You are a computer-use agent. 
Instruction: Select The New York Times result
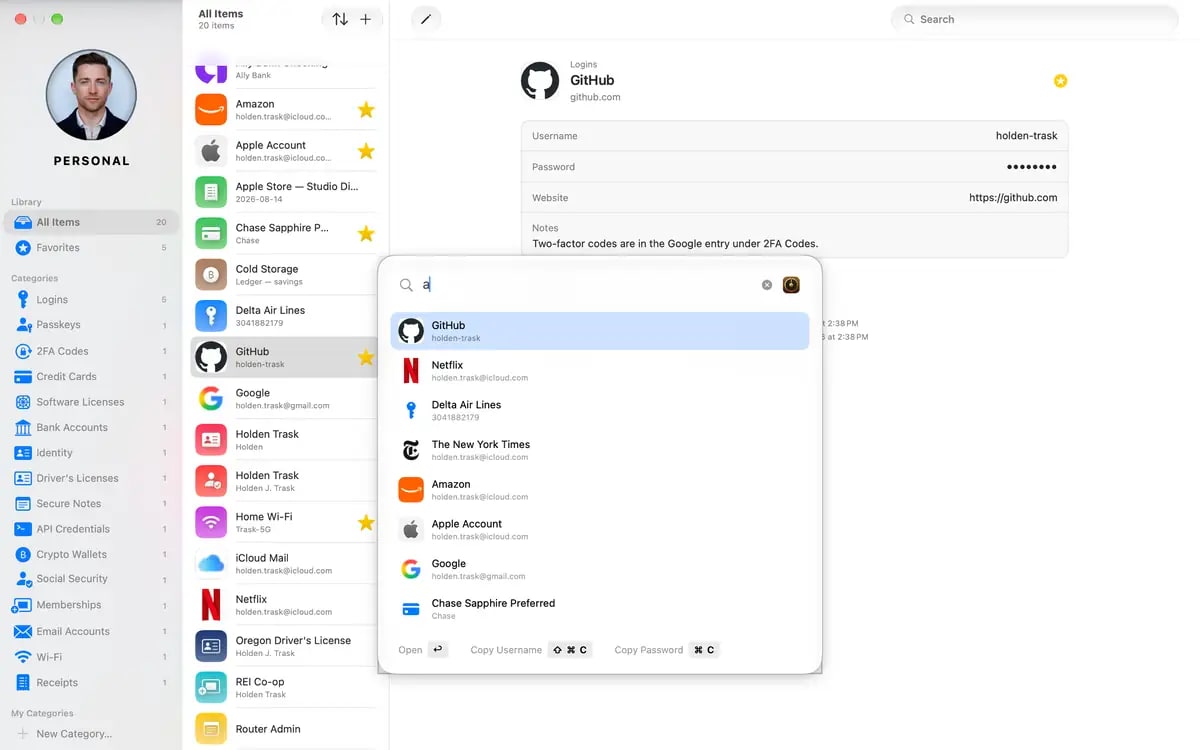(600, 450)
